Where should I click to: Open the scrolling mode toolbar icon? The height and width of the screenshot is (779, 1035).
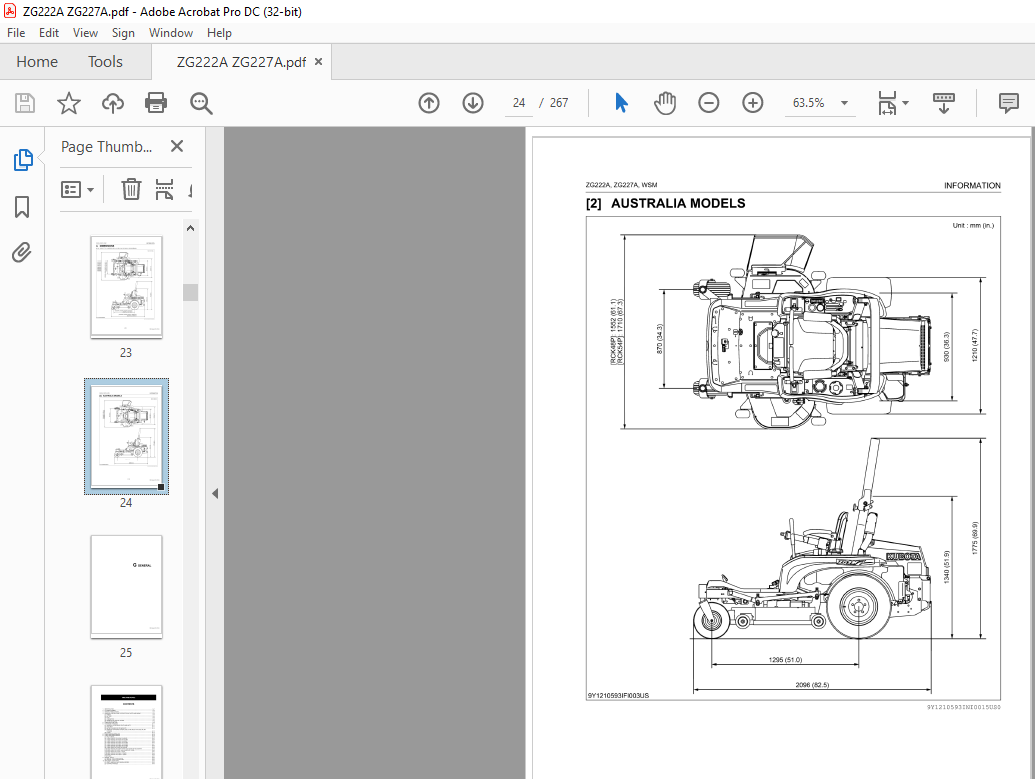944,103
